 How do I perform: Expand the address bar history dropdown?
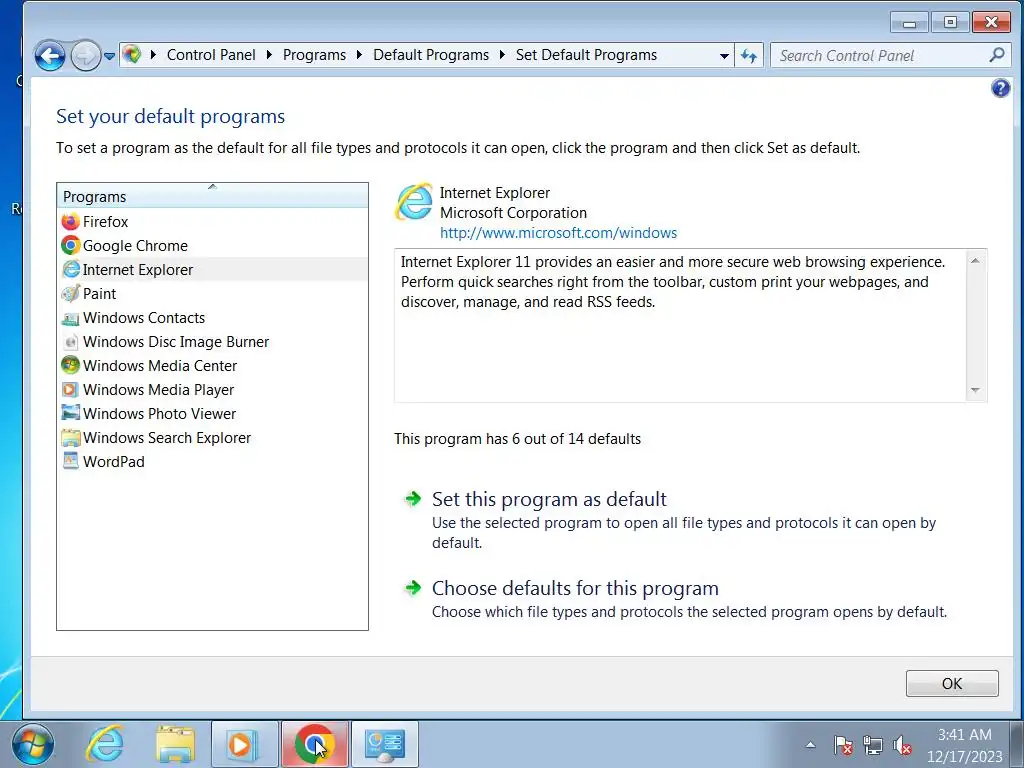point(724,56)
